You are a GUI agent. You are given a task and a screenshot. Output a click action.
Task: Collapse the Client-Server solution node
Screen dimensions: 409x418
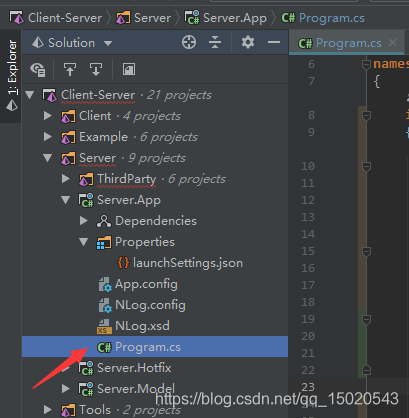click(x=30, y=95)
